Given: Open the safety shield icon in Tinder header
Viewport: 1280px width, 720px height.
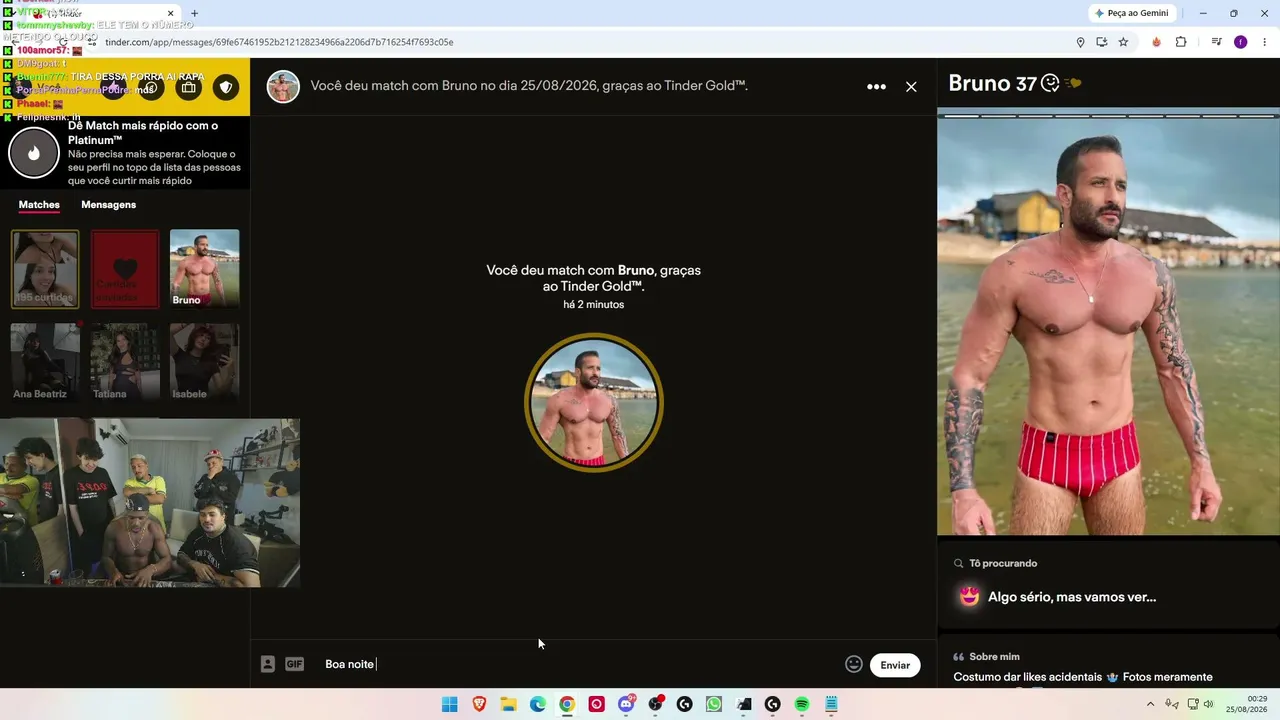Looking at the screenshot, I should [227, 88].
